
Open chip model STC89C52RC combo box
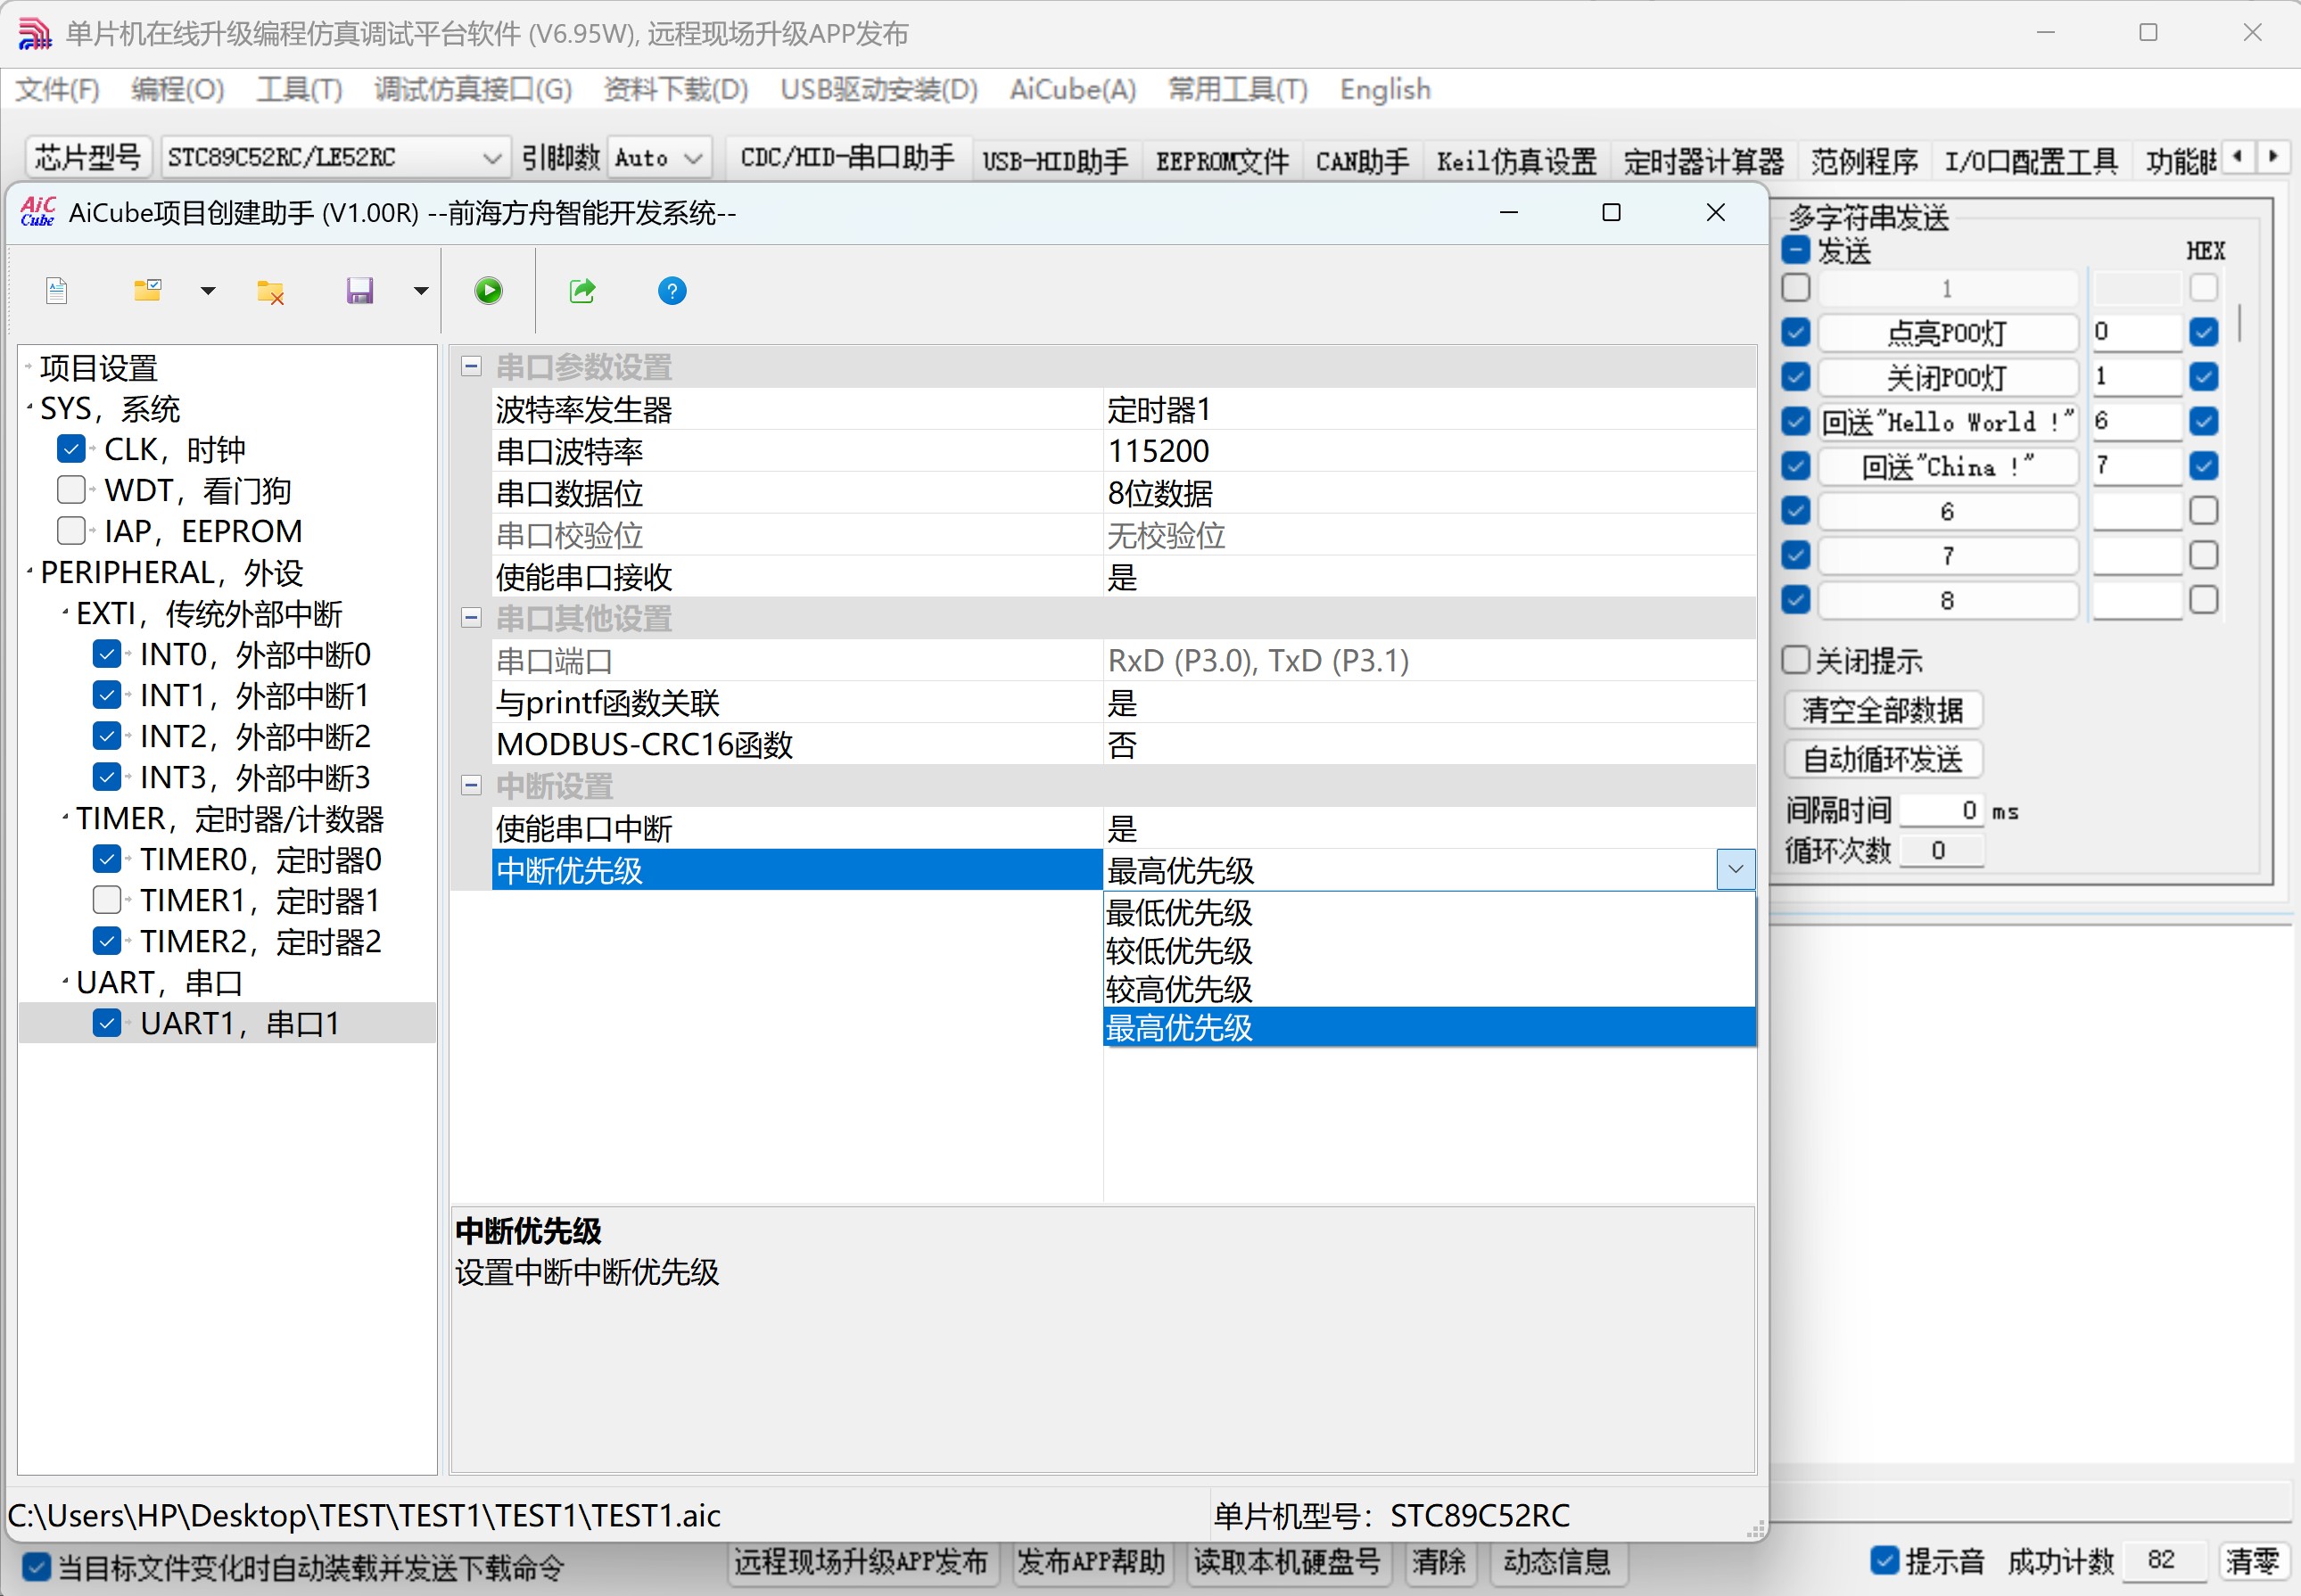[335, 158]
